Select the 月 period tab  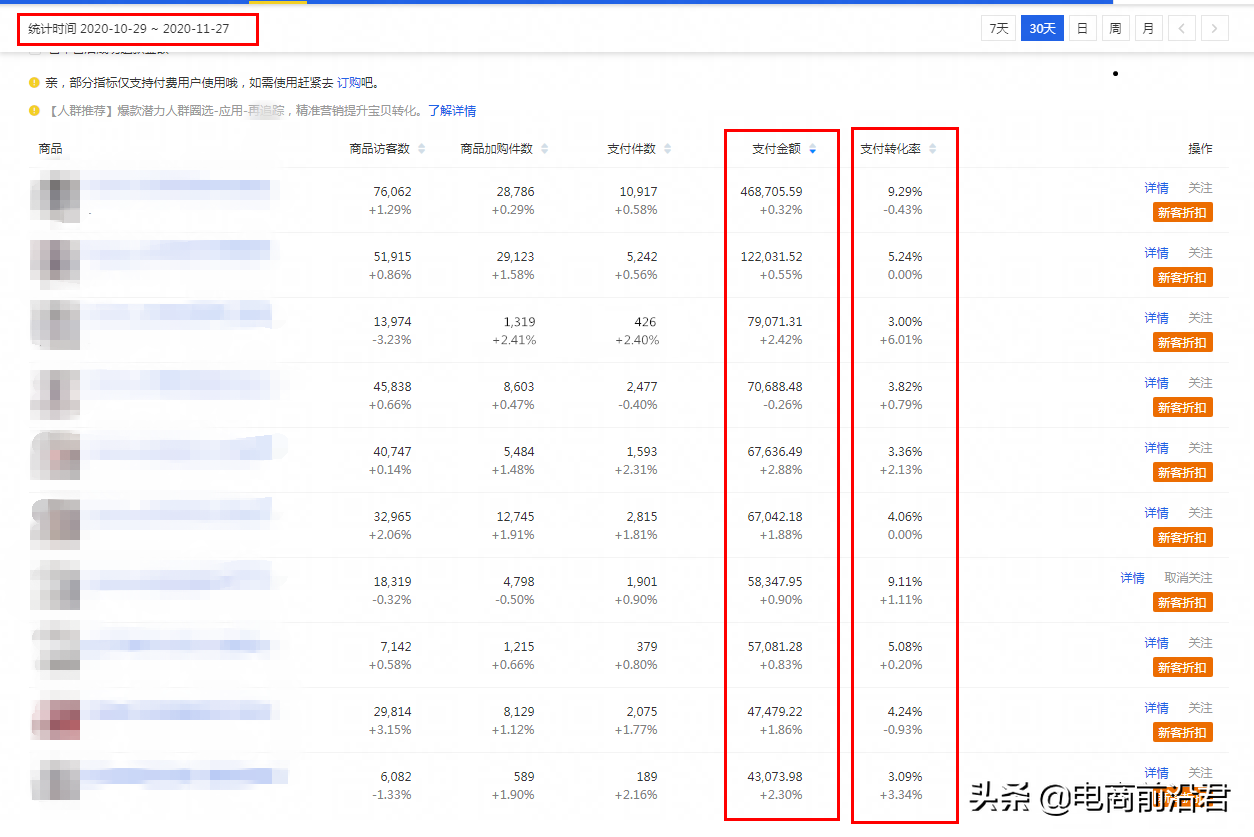1147,28
